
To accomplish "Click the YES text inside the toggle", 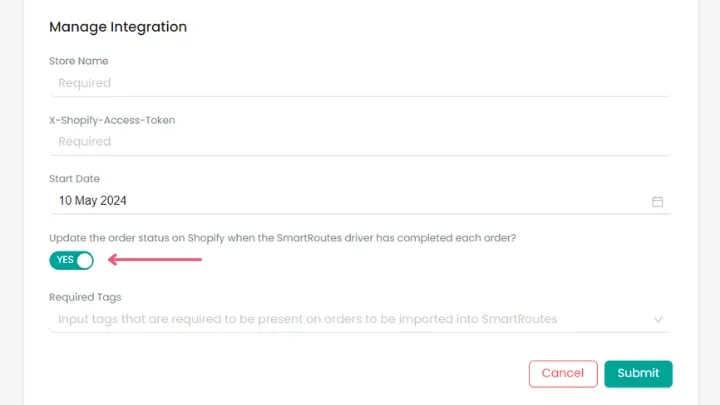I will coord(64,260).
